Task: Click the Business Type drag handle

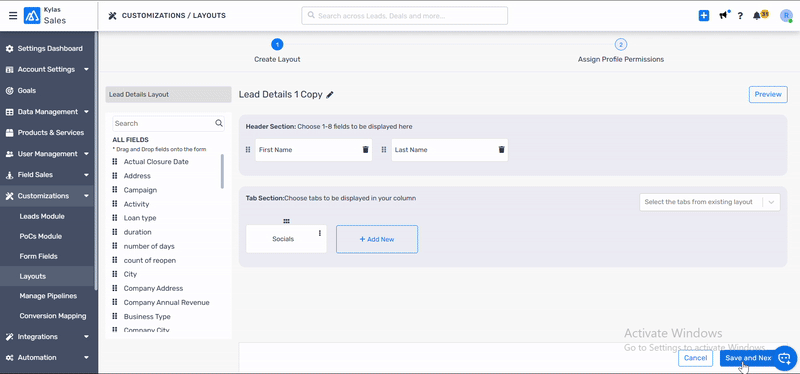Action: (115, 316)
